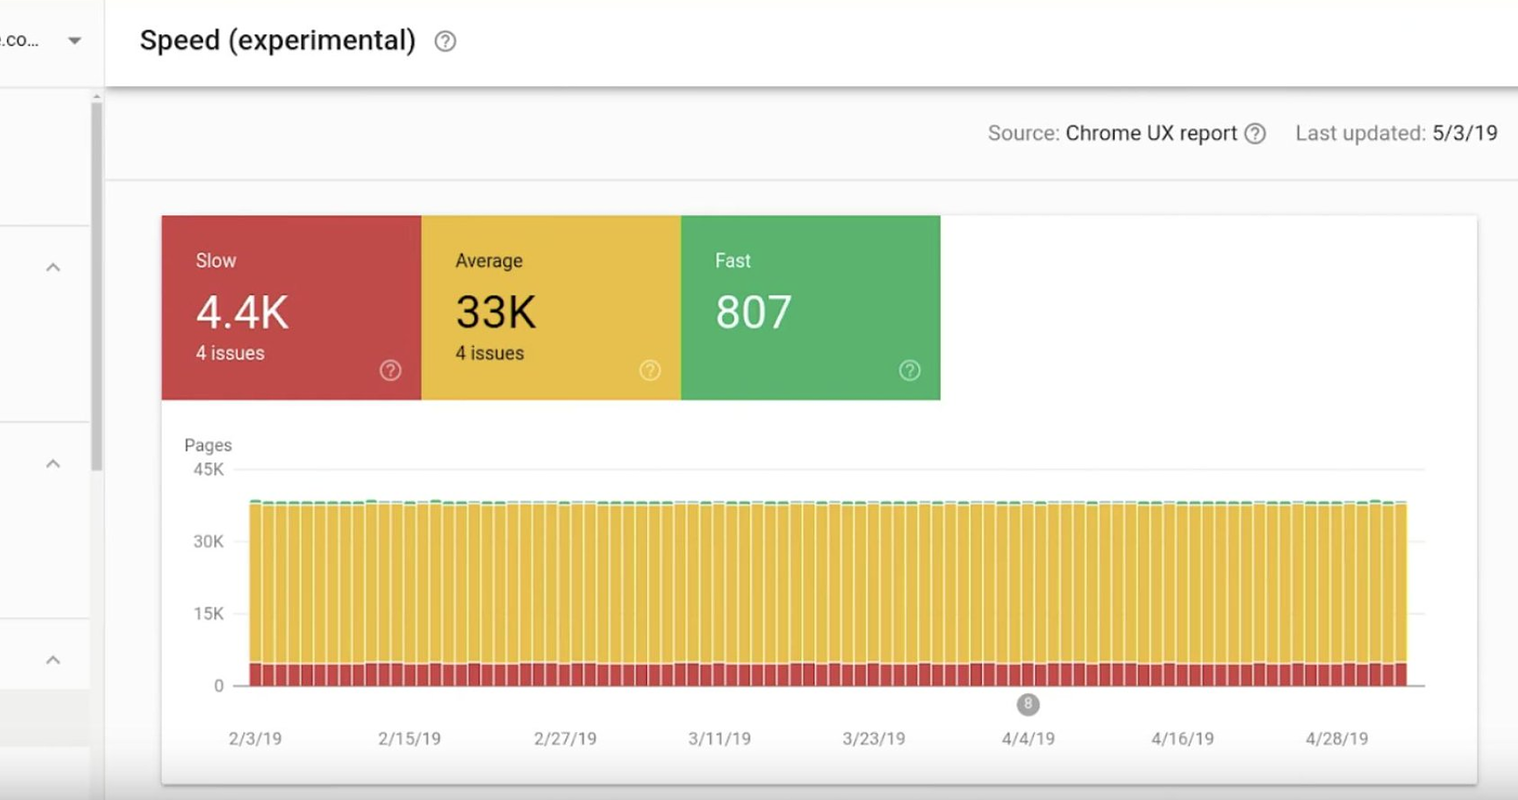Click the chart annotation marker labeled 8
The height and width of the screenshot is (800, 1518).
pos(1028,704)
